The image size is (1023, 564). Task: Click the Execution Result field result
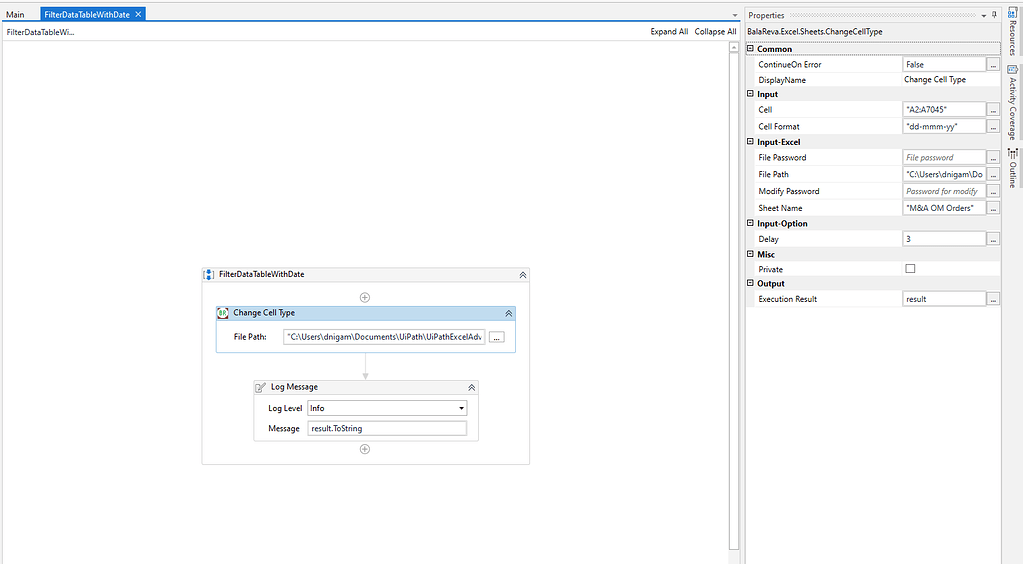(x=944, y=299)
